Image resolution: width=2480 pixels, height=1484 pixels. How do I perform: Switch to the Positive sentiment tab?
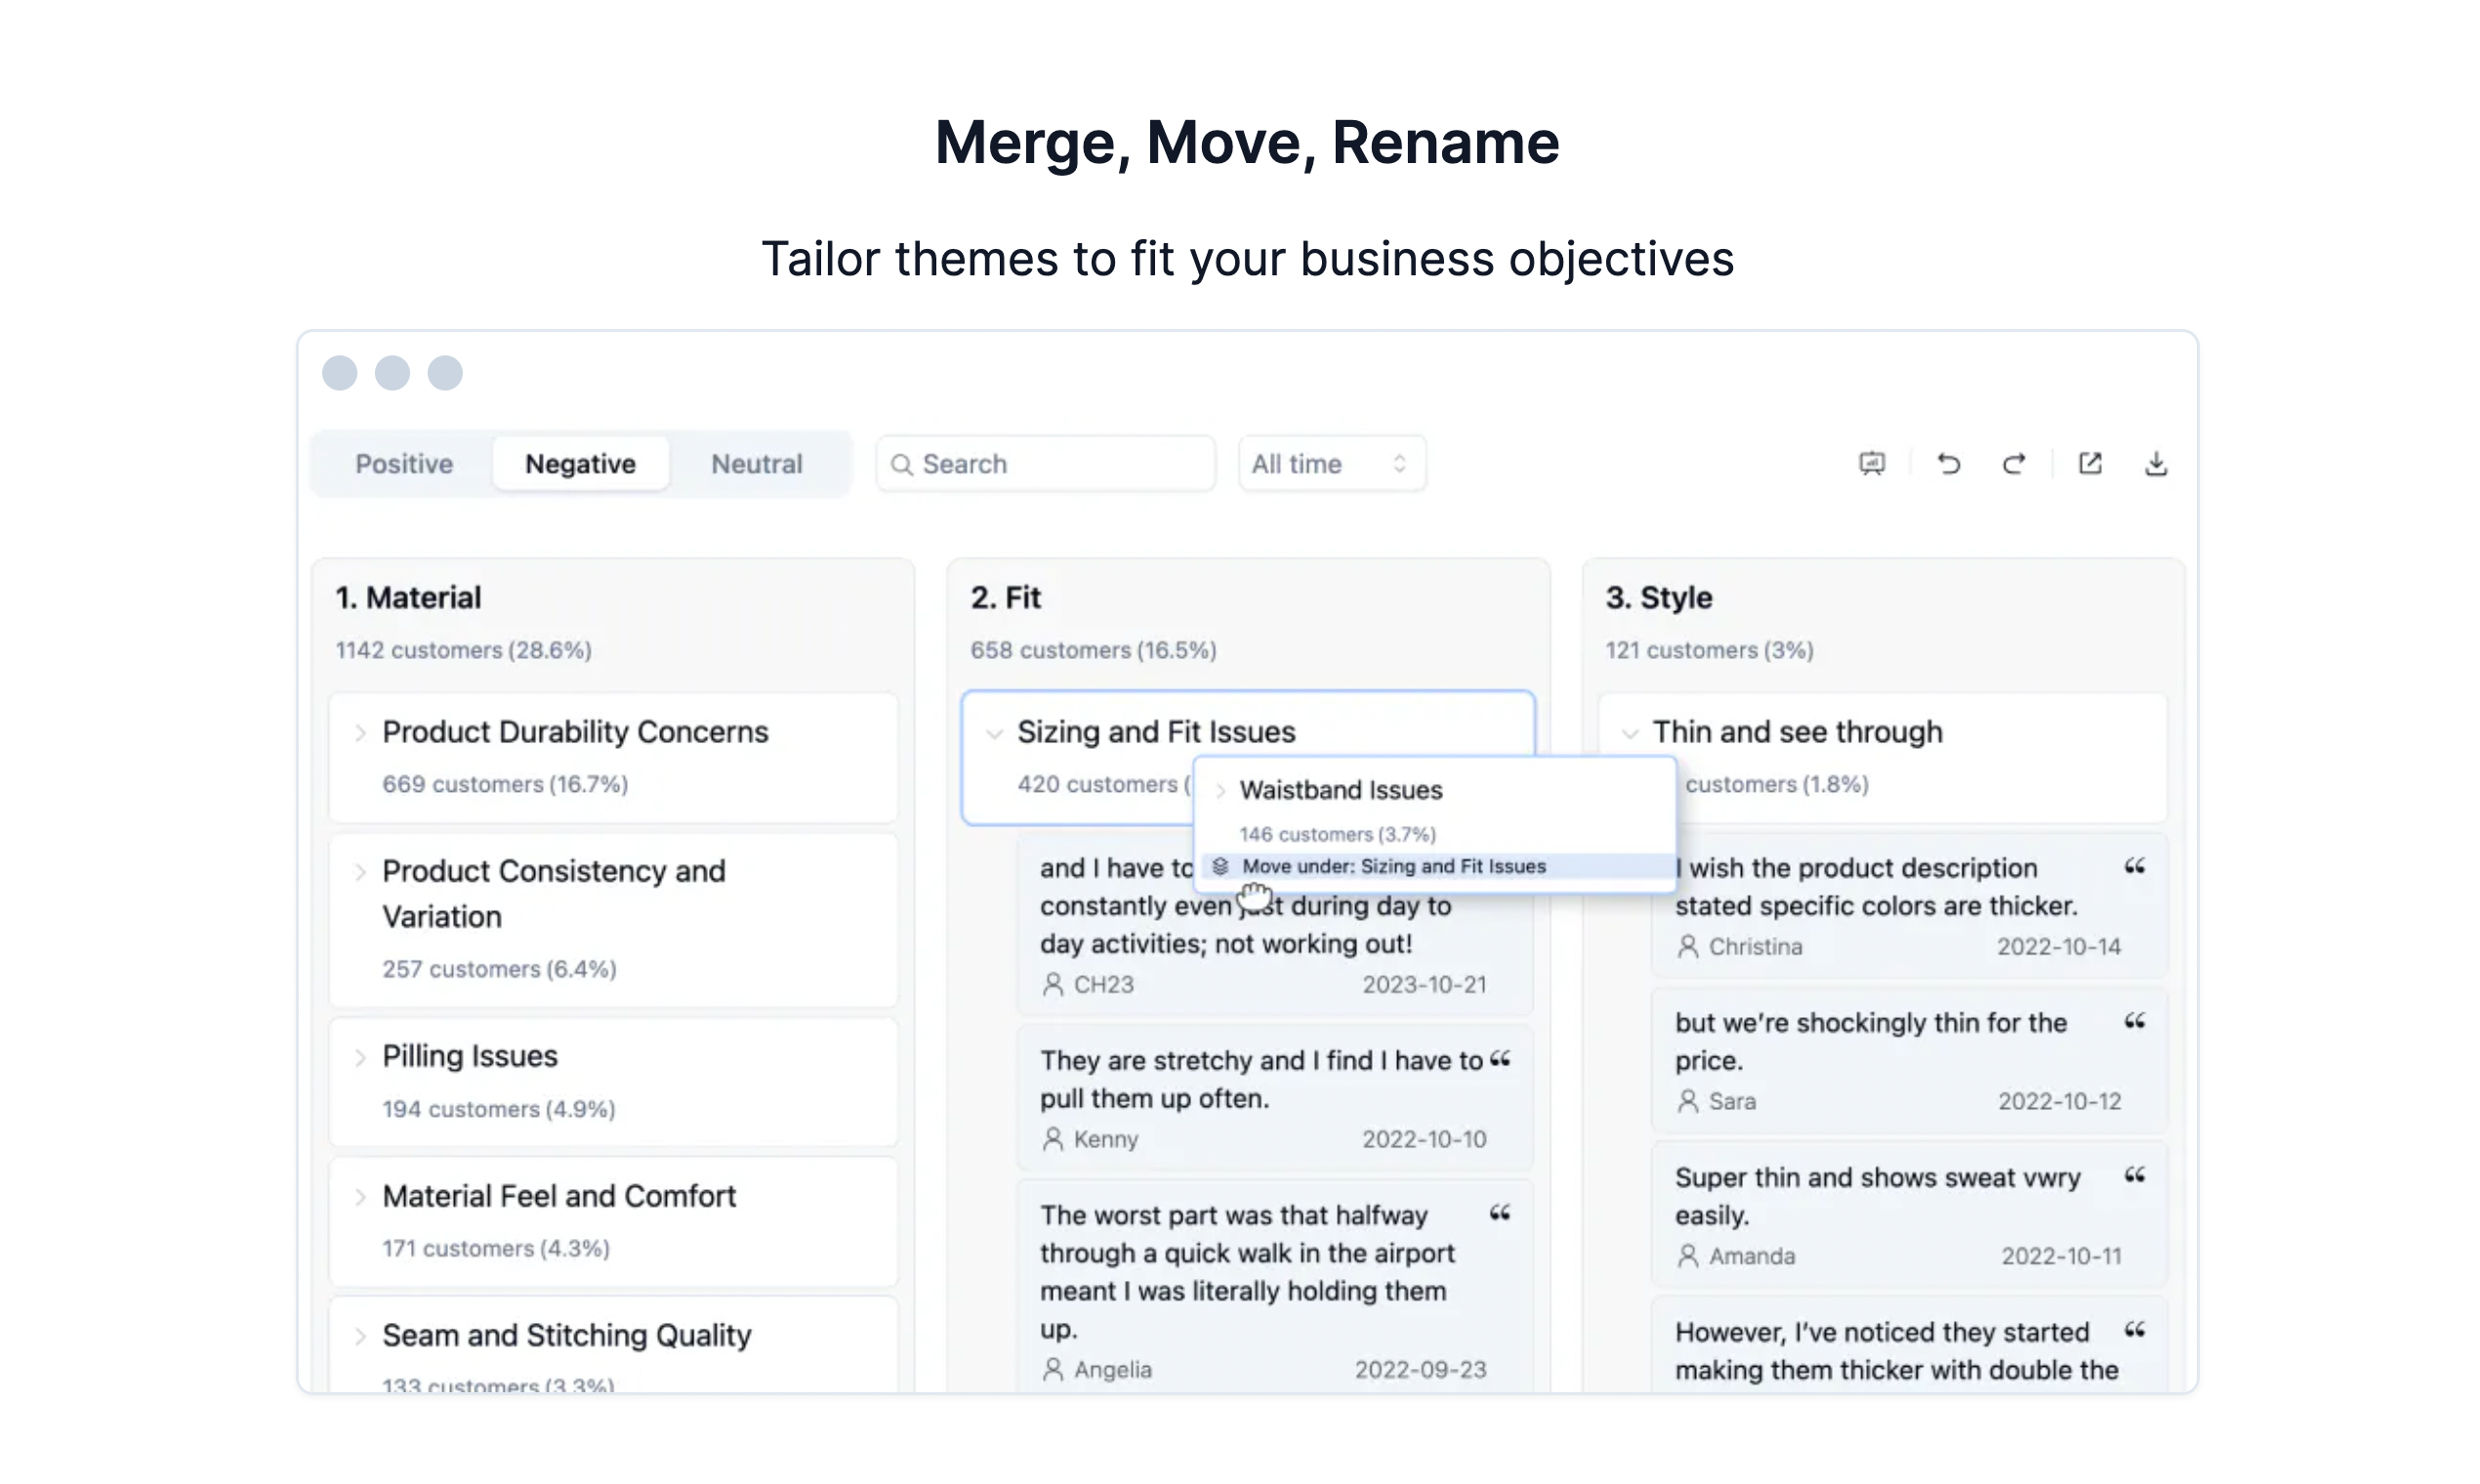click(x=404, y=463)
